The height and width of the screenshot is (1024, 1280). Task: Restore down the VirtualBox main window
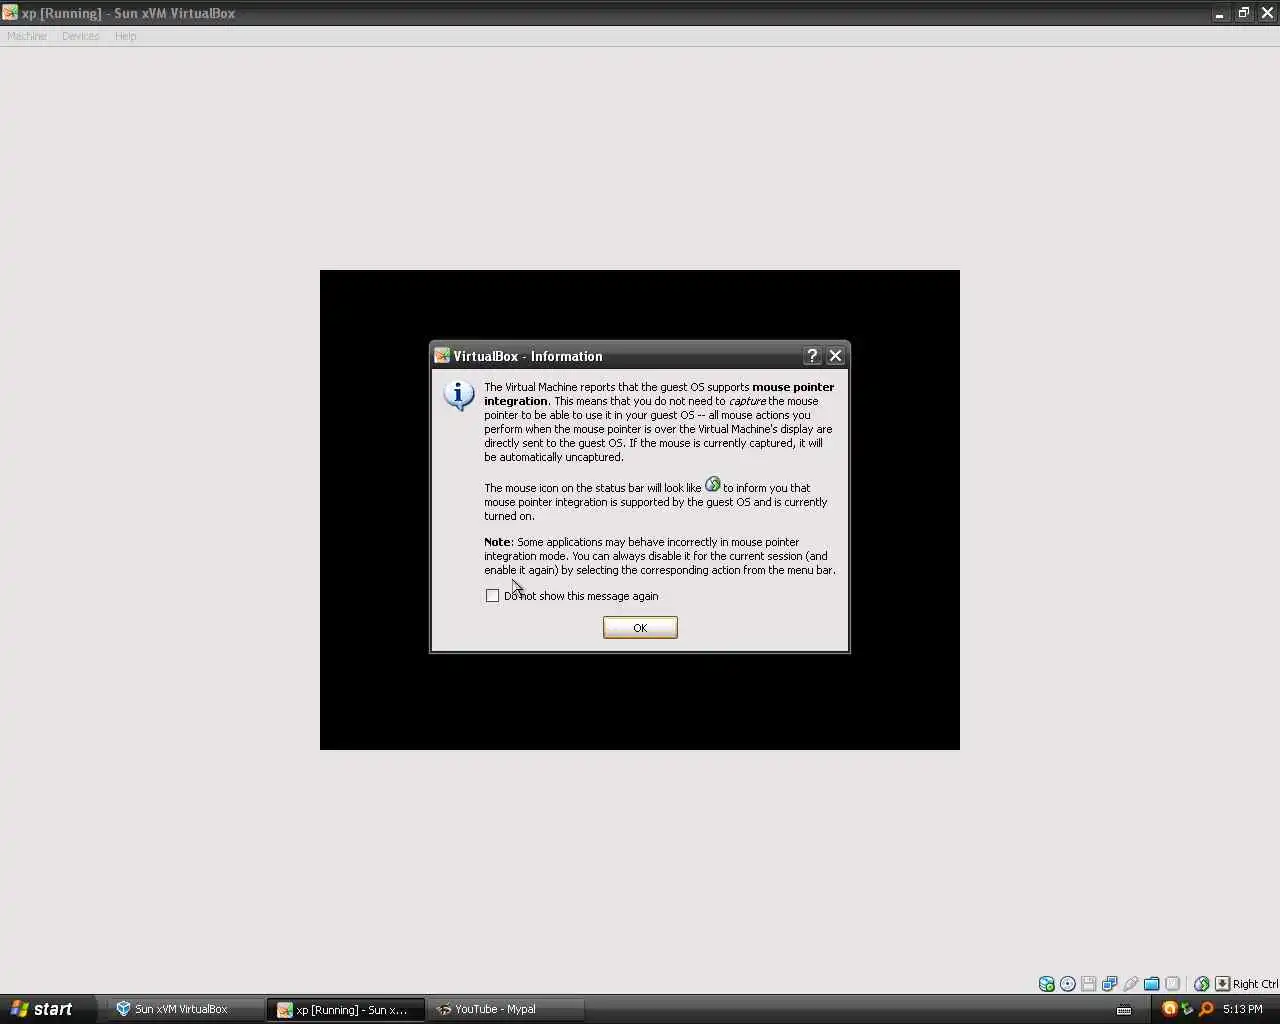(1243, 13)
